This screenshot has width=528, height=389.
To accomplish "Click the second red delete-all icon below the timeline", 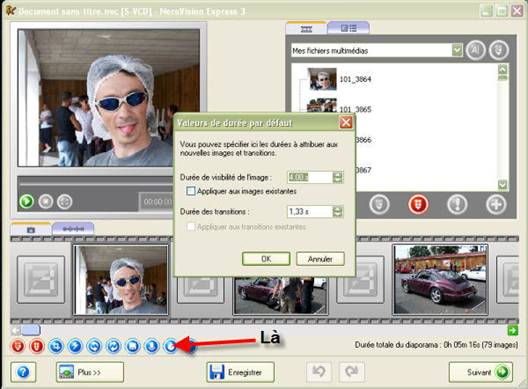I will click(37, 346).
